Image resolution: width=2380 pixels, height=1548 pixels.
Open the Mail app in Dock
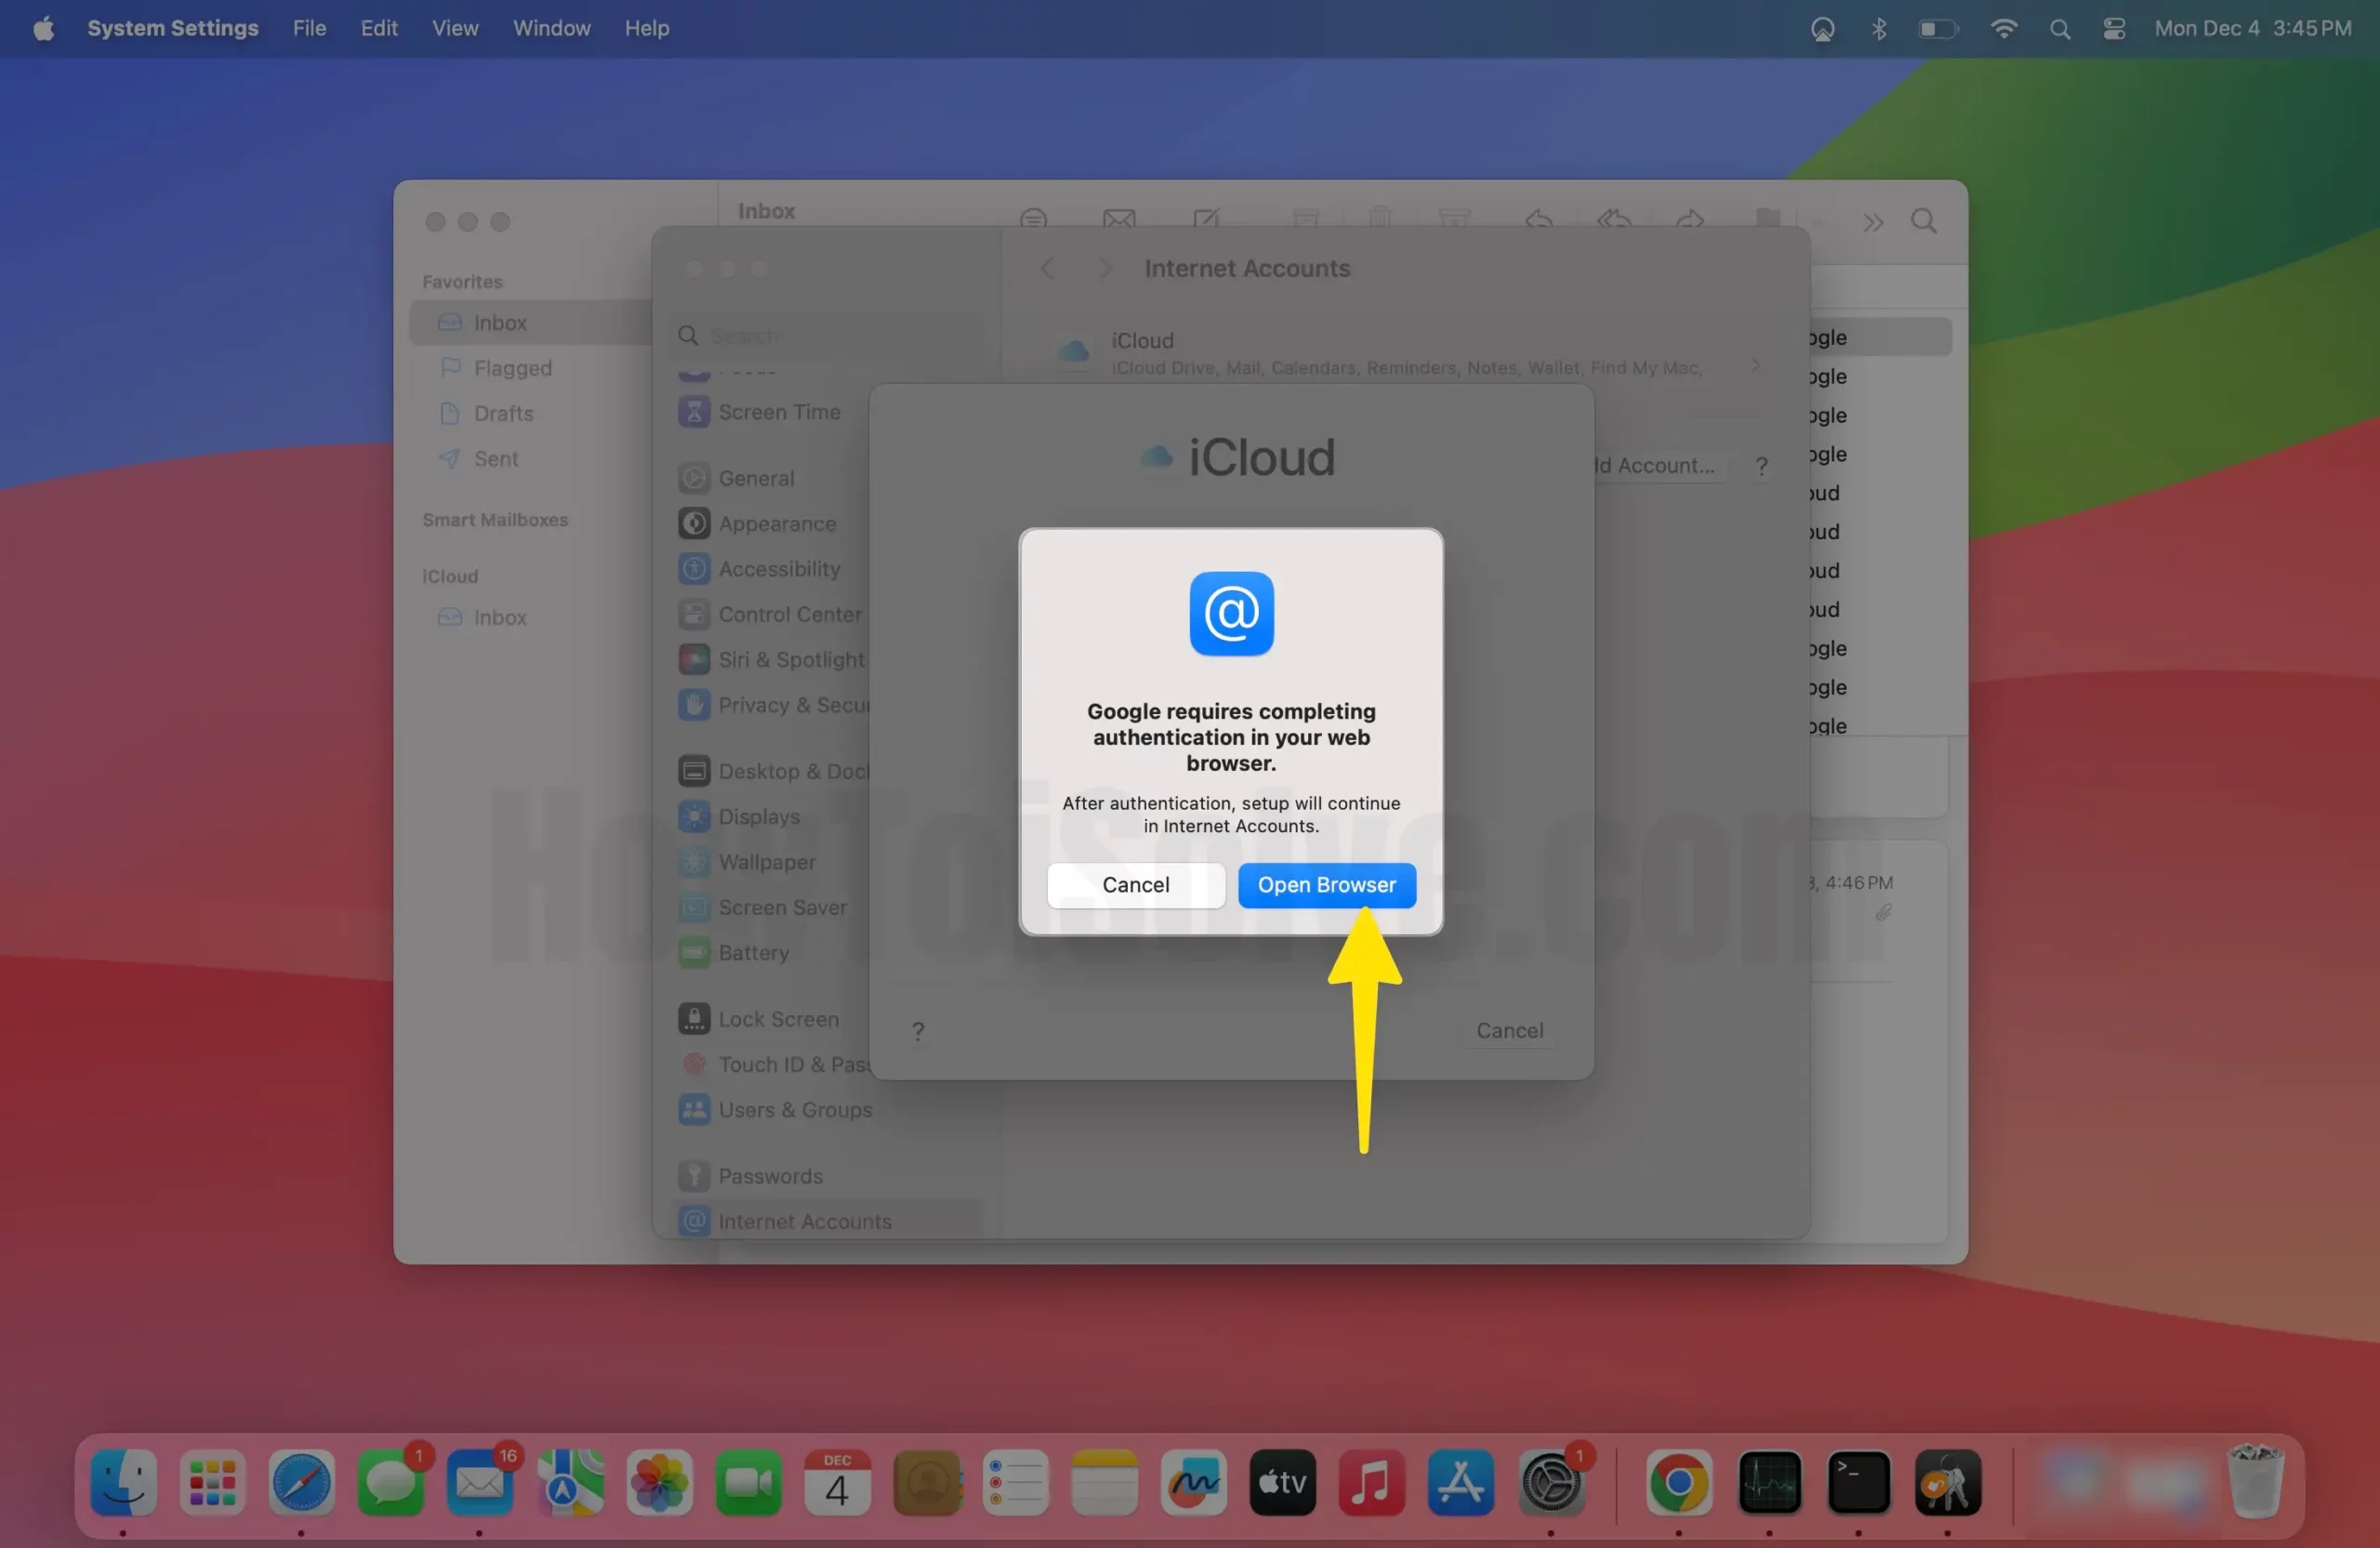(479, 1482)
